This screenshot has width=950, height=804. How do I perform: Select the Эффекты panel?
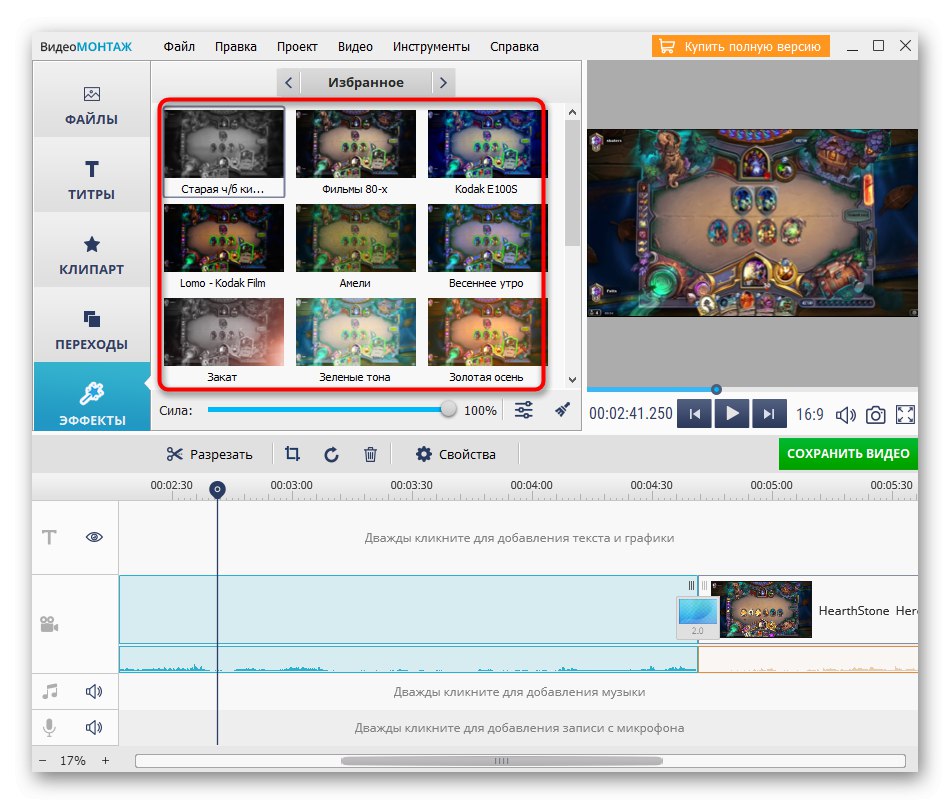[x=91, y=397]
